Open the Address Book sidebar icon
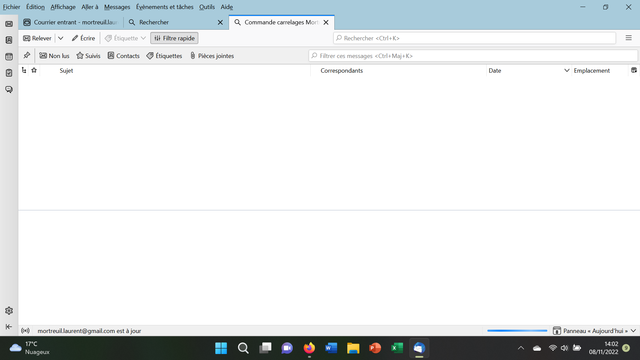640x360 pixels. (x=9, y=40)
